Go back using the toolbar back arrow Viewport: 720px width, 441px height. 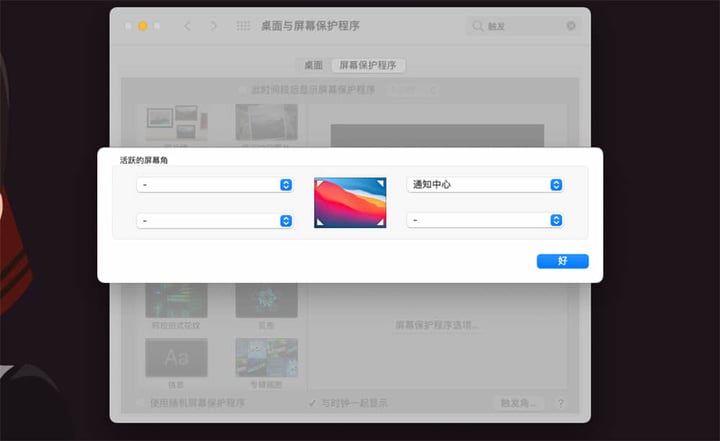tap(187, 26)
